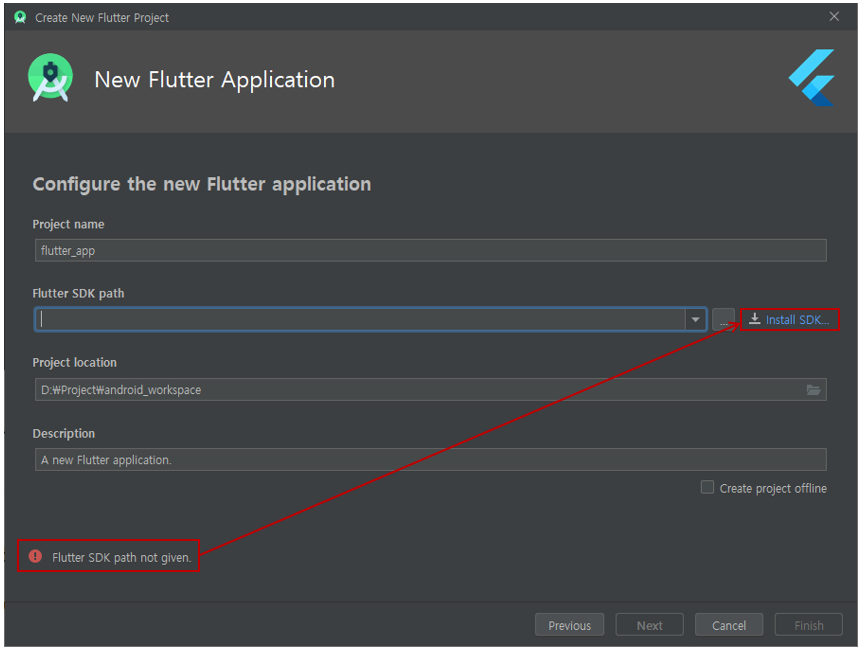
Task: Close the Create New Flutter Project dialog
Action: (834, 17)
